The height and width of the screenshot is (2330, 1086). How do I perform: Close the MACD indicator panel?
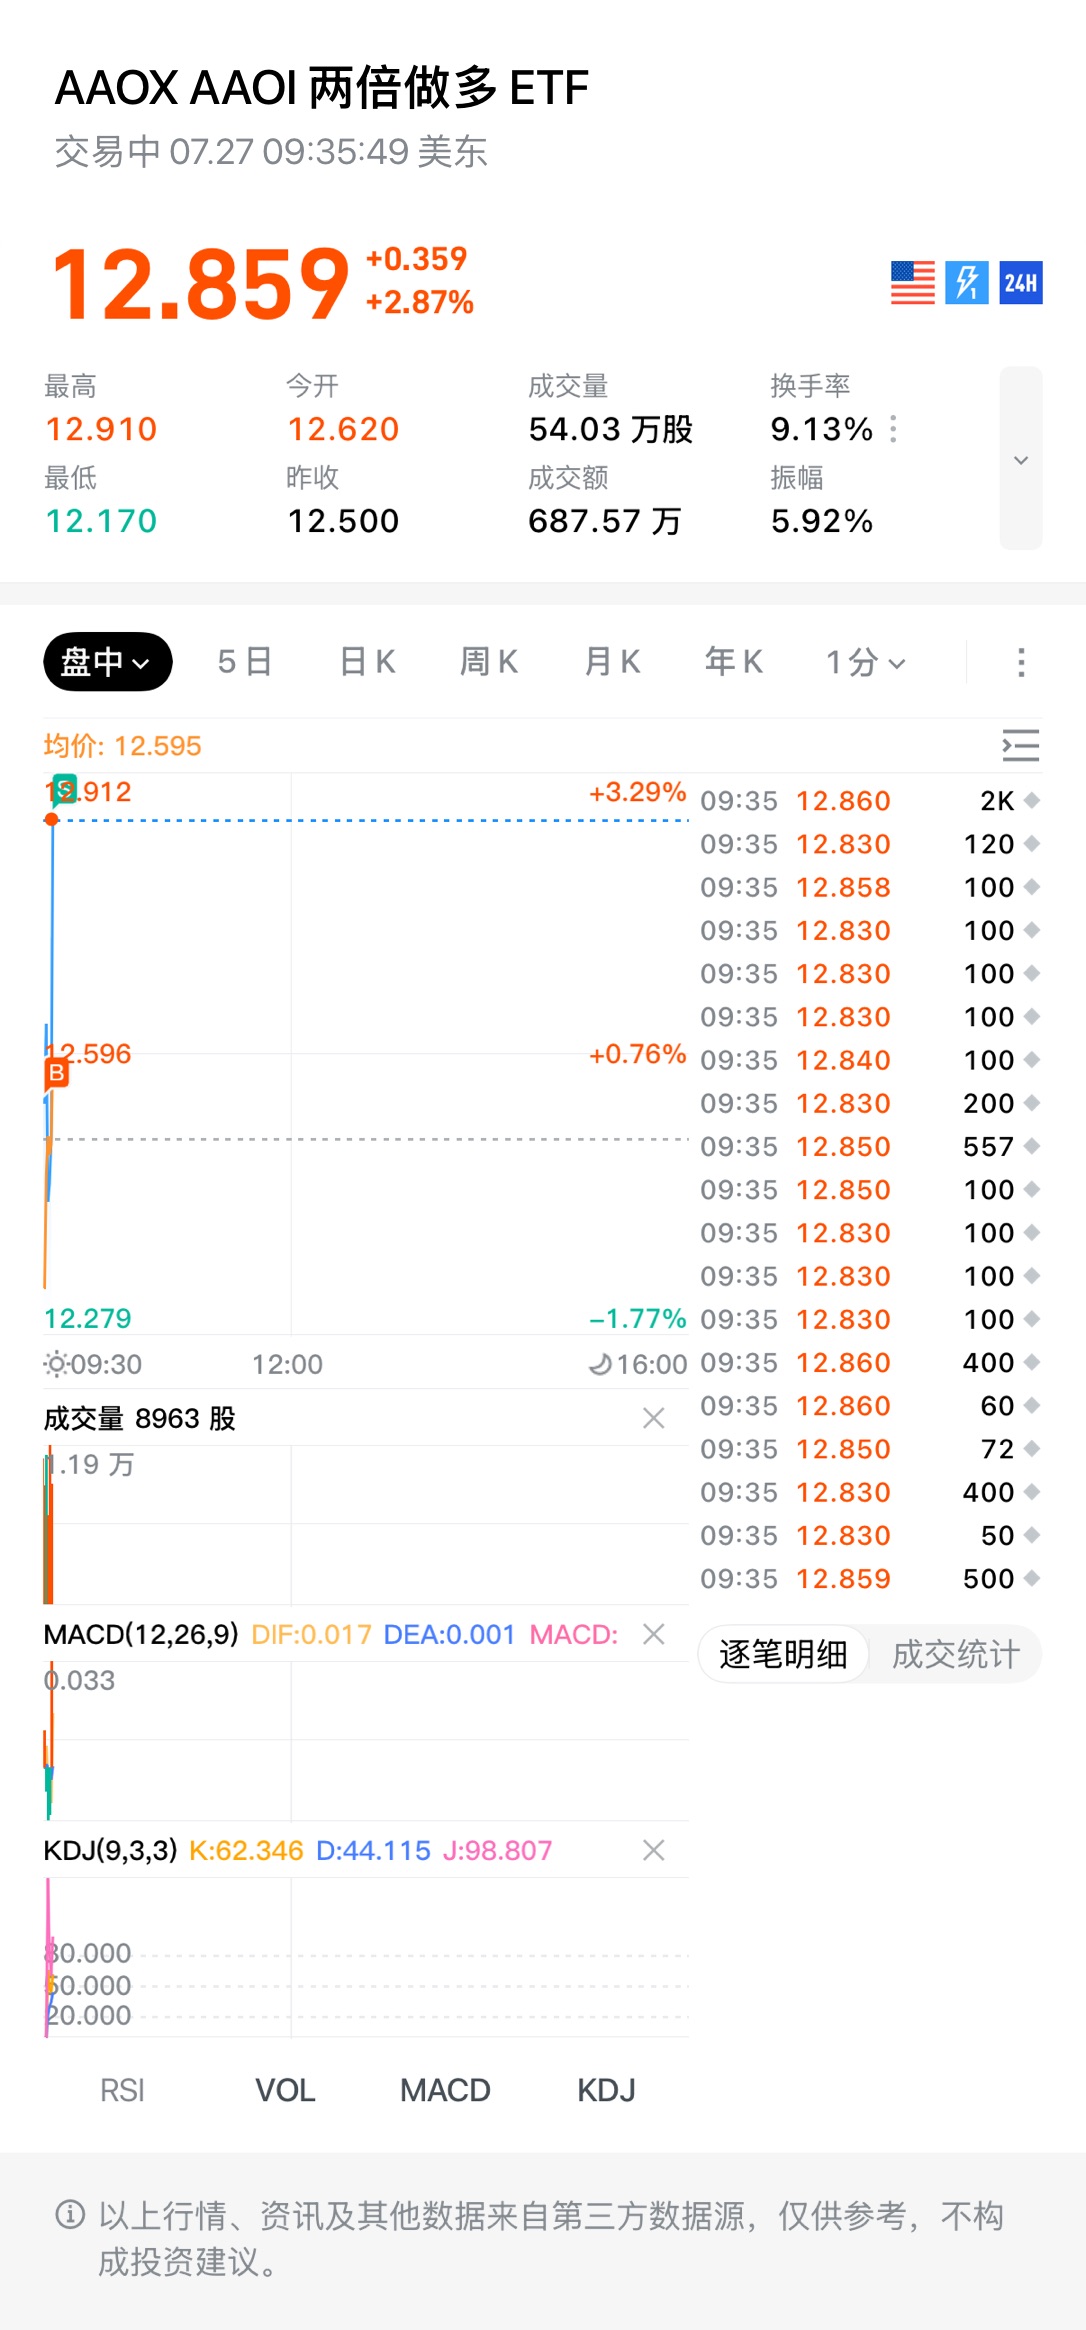(x=654, y=1634)
